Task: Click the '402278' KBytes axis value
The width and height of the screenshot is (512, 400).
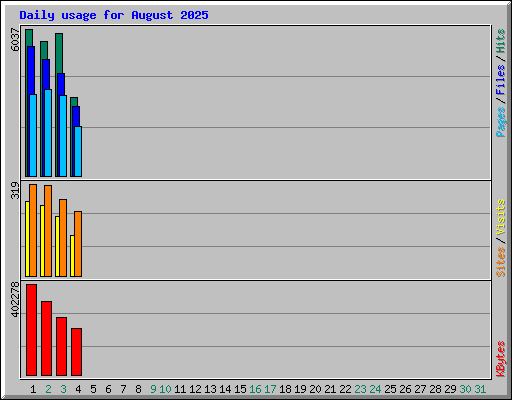Action: click(15, 299)
